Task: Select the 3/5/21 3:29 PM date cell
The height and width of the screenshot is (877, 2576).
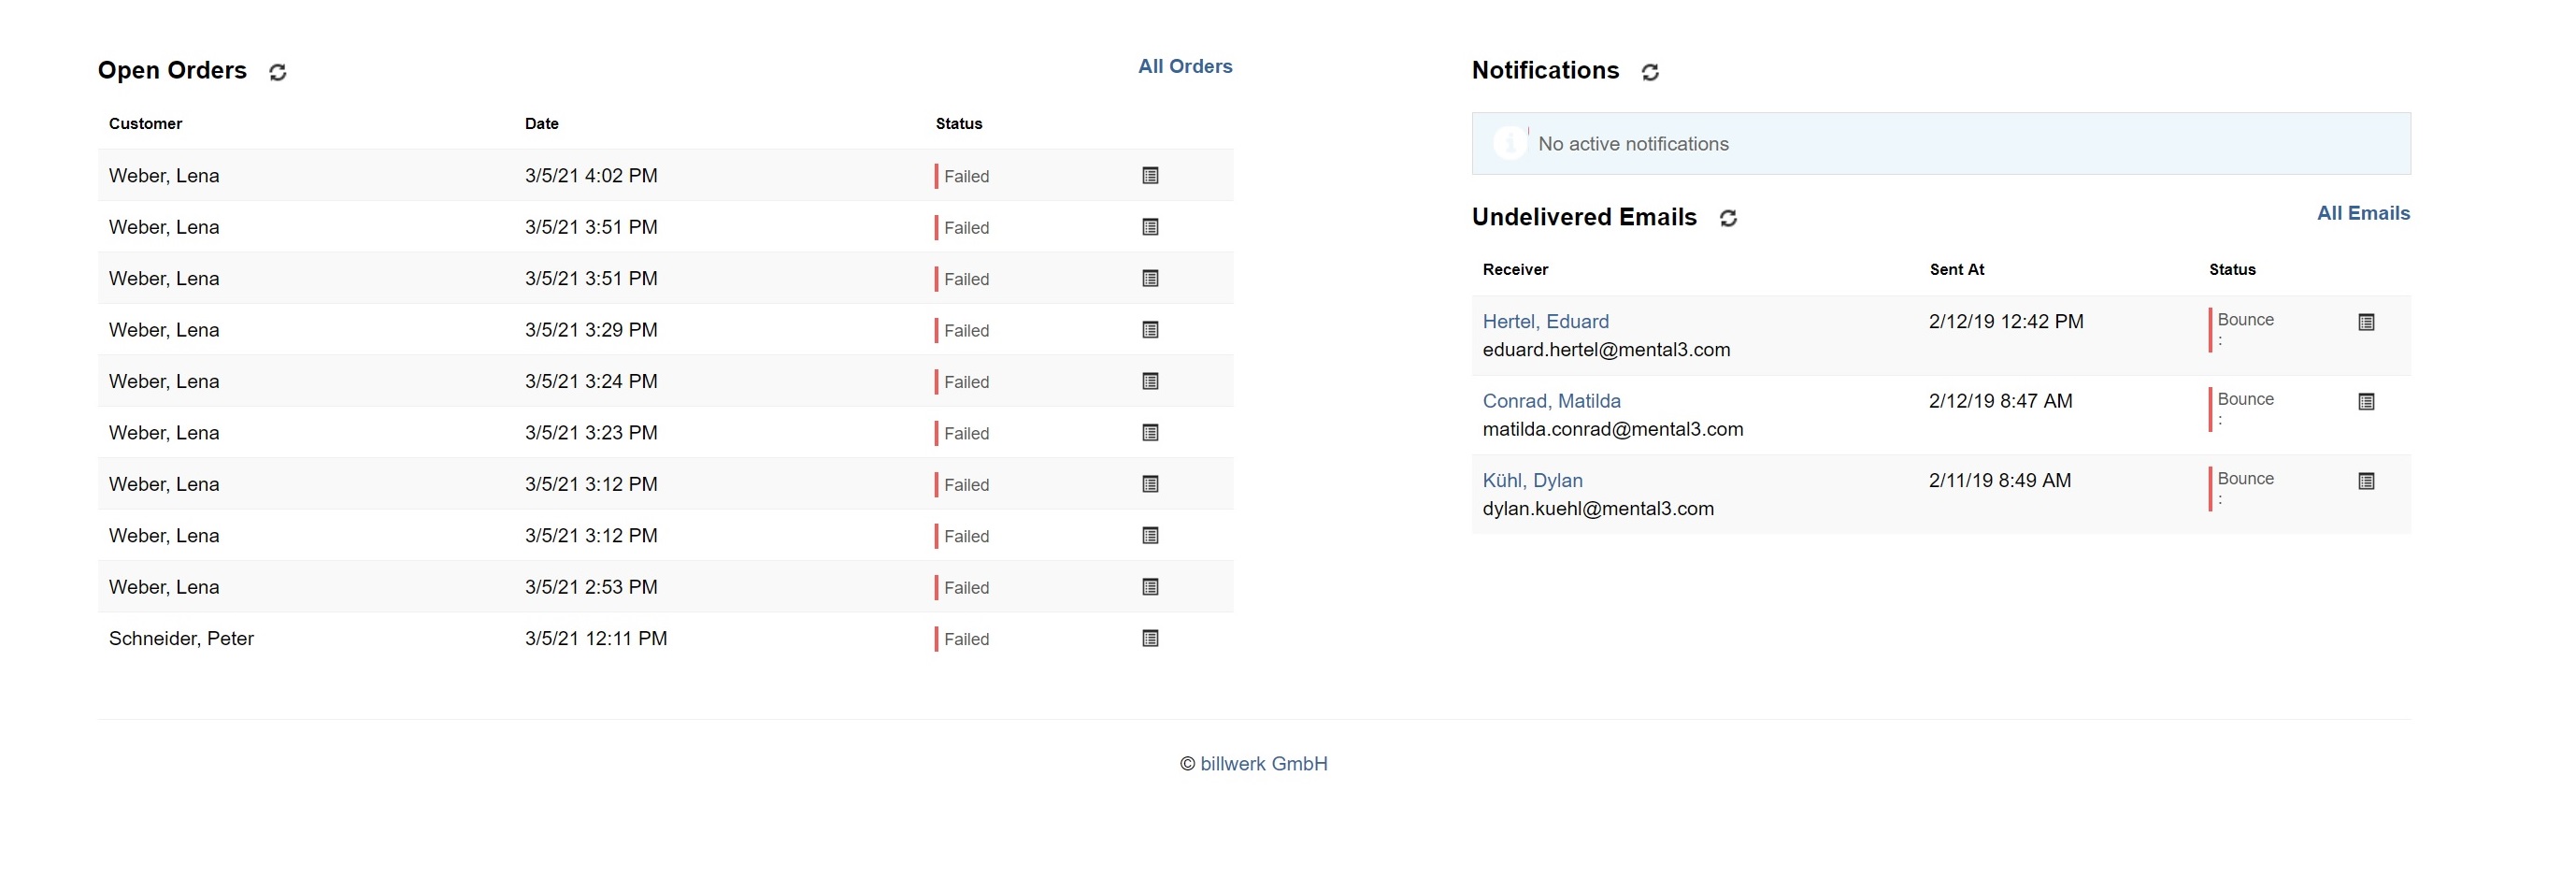Action: tap(591, 330)
